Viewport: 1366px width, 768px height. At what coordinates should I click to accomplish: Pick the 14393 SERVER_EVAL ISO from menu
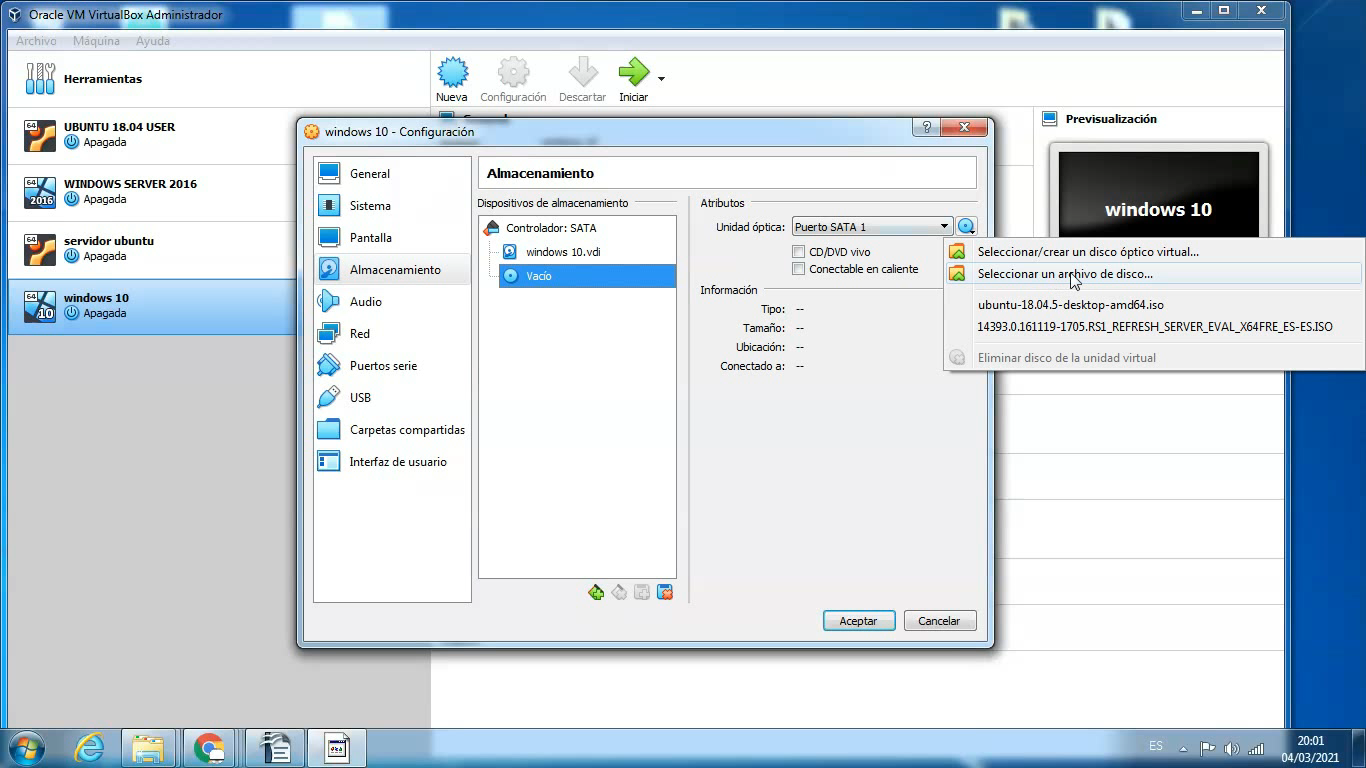(x=1155, y=327)
